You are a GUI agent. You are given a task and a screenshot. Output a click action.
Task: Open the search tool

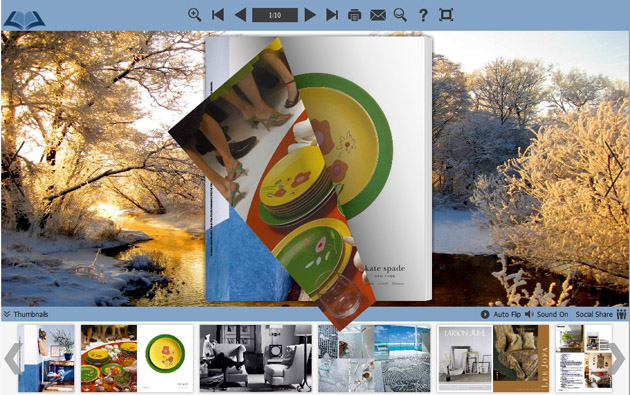click(x=400, y=15)
